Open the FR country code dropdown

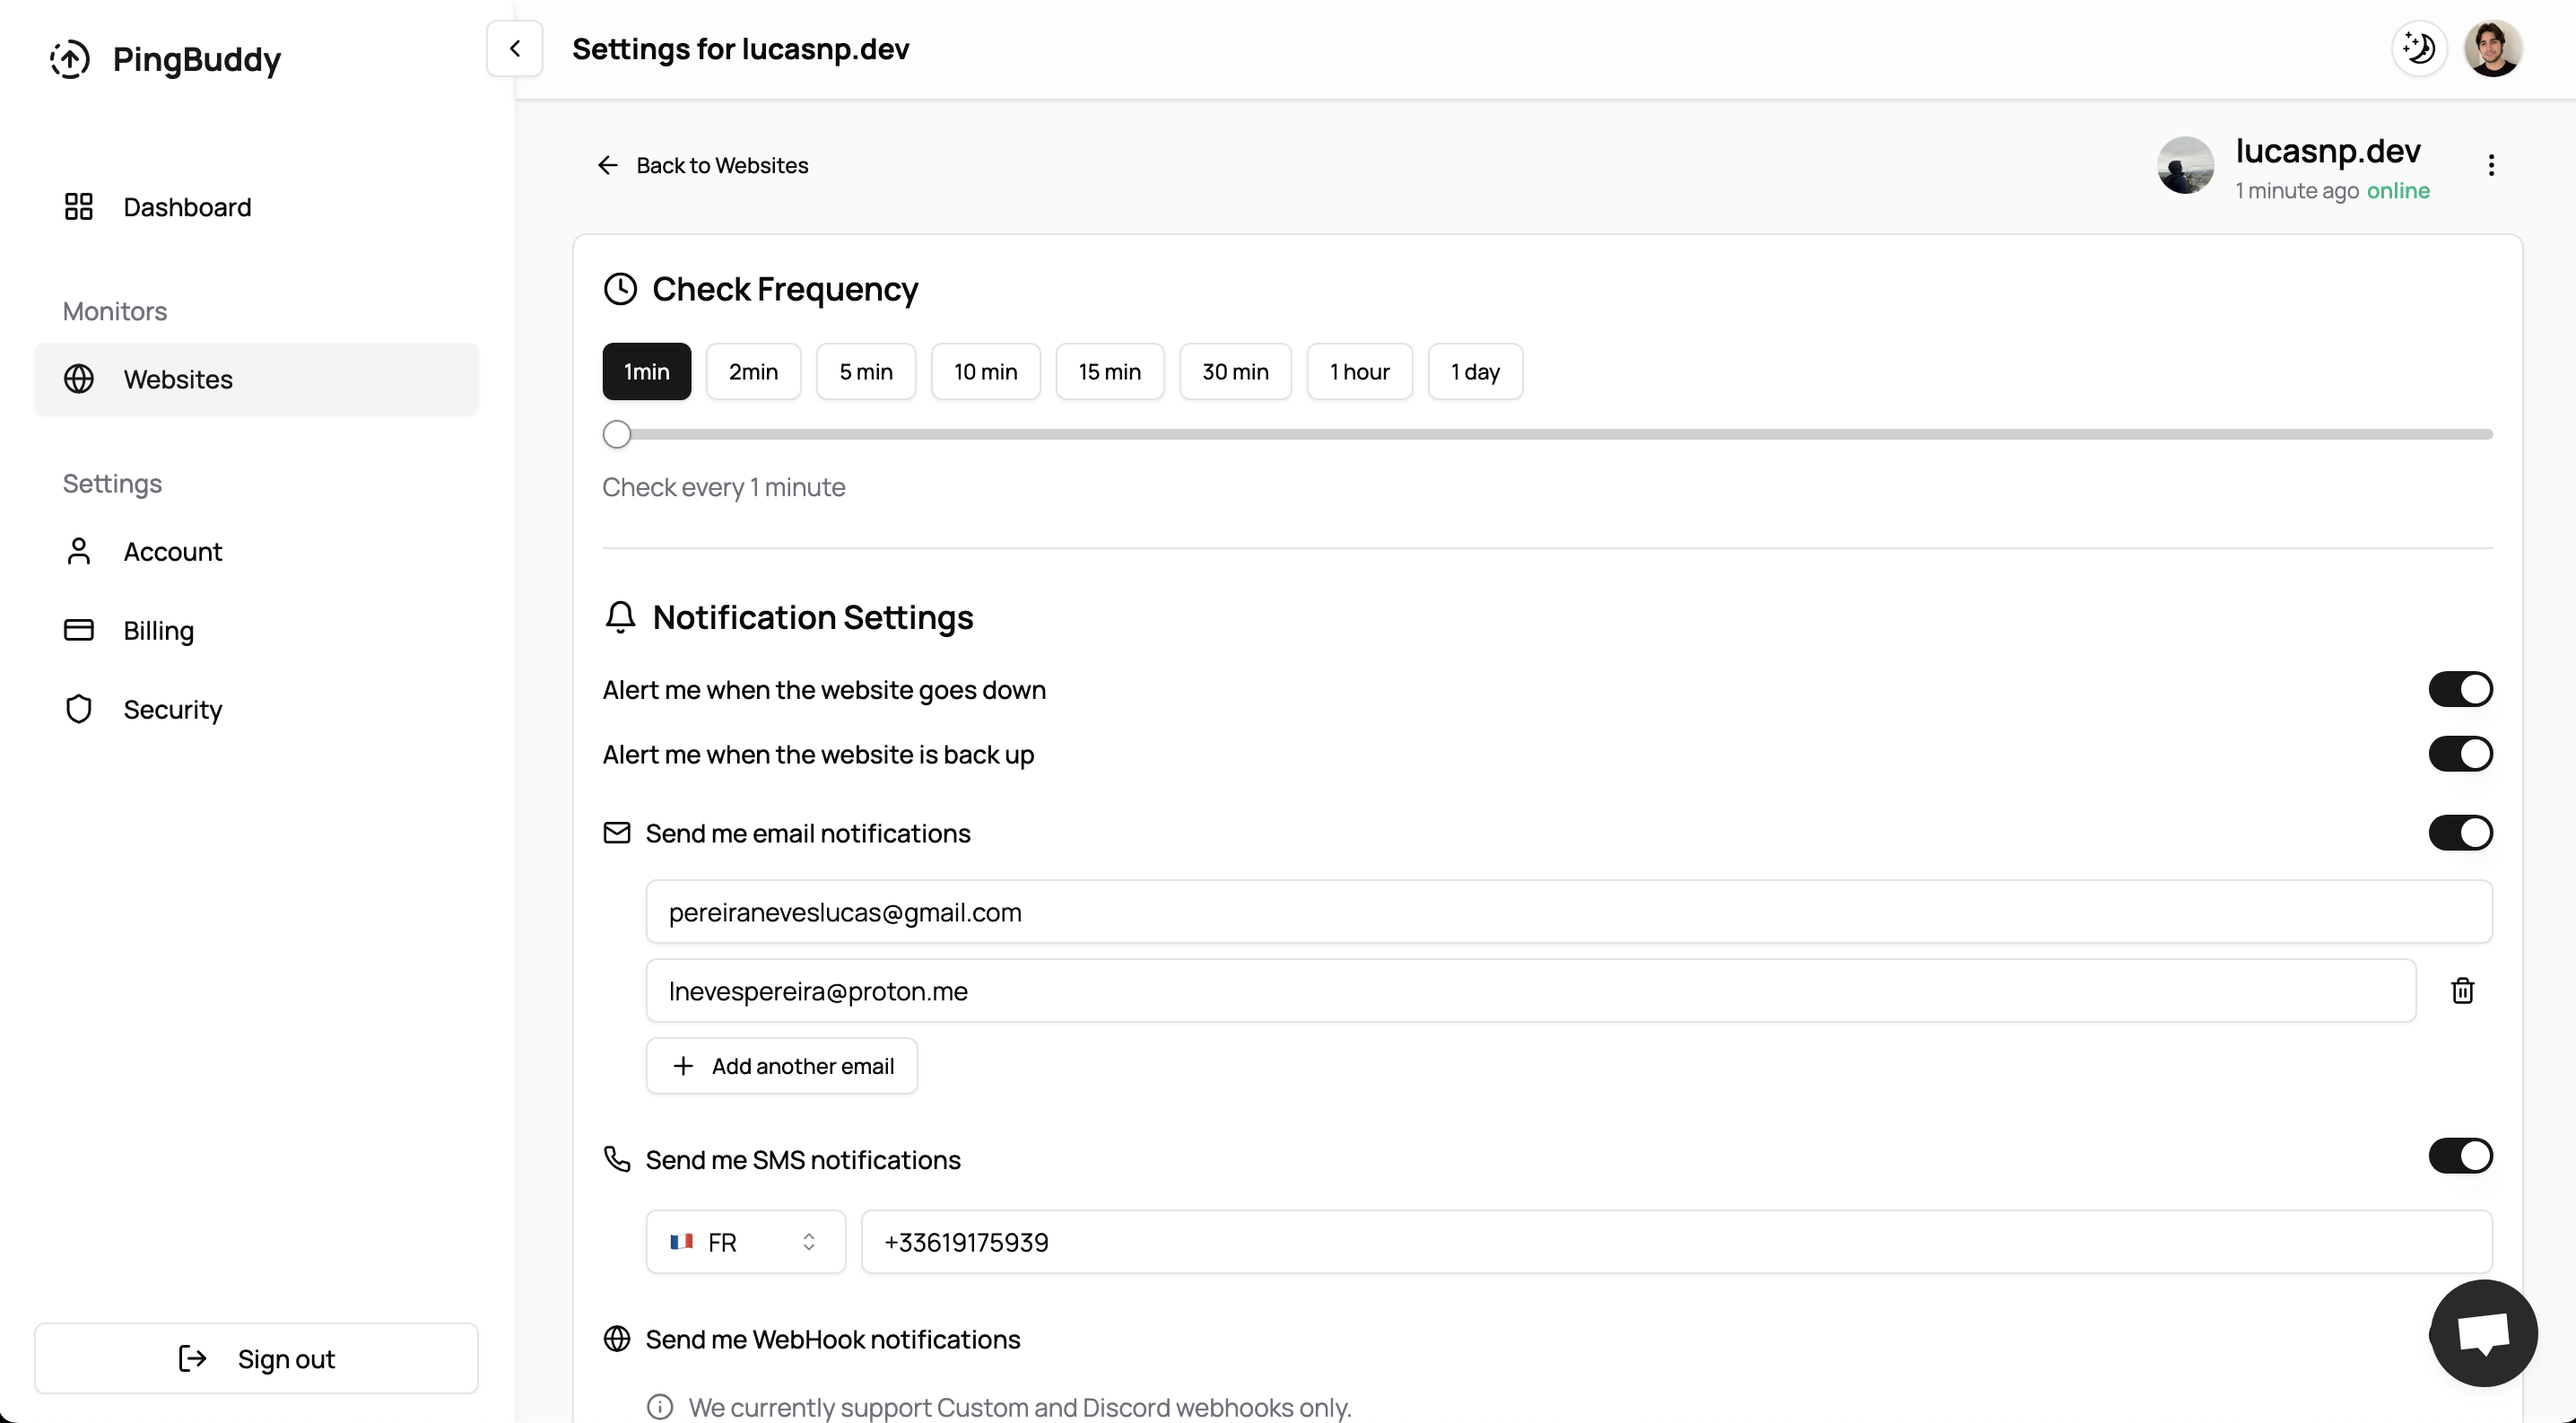[746, 1242]
